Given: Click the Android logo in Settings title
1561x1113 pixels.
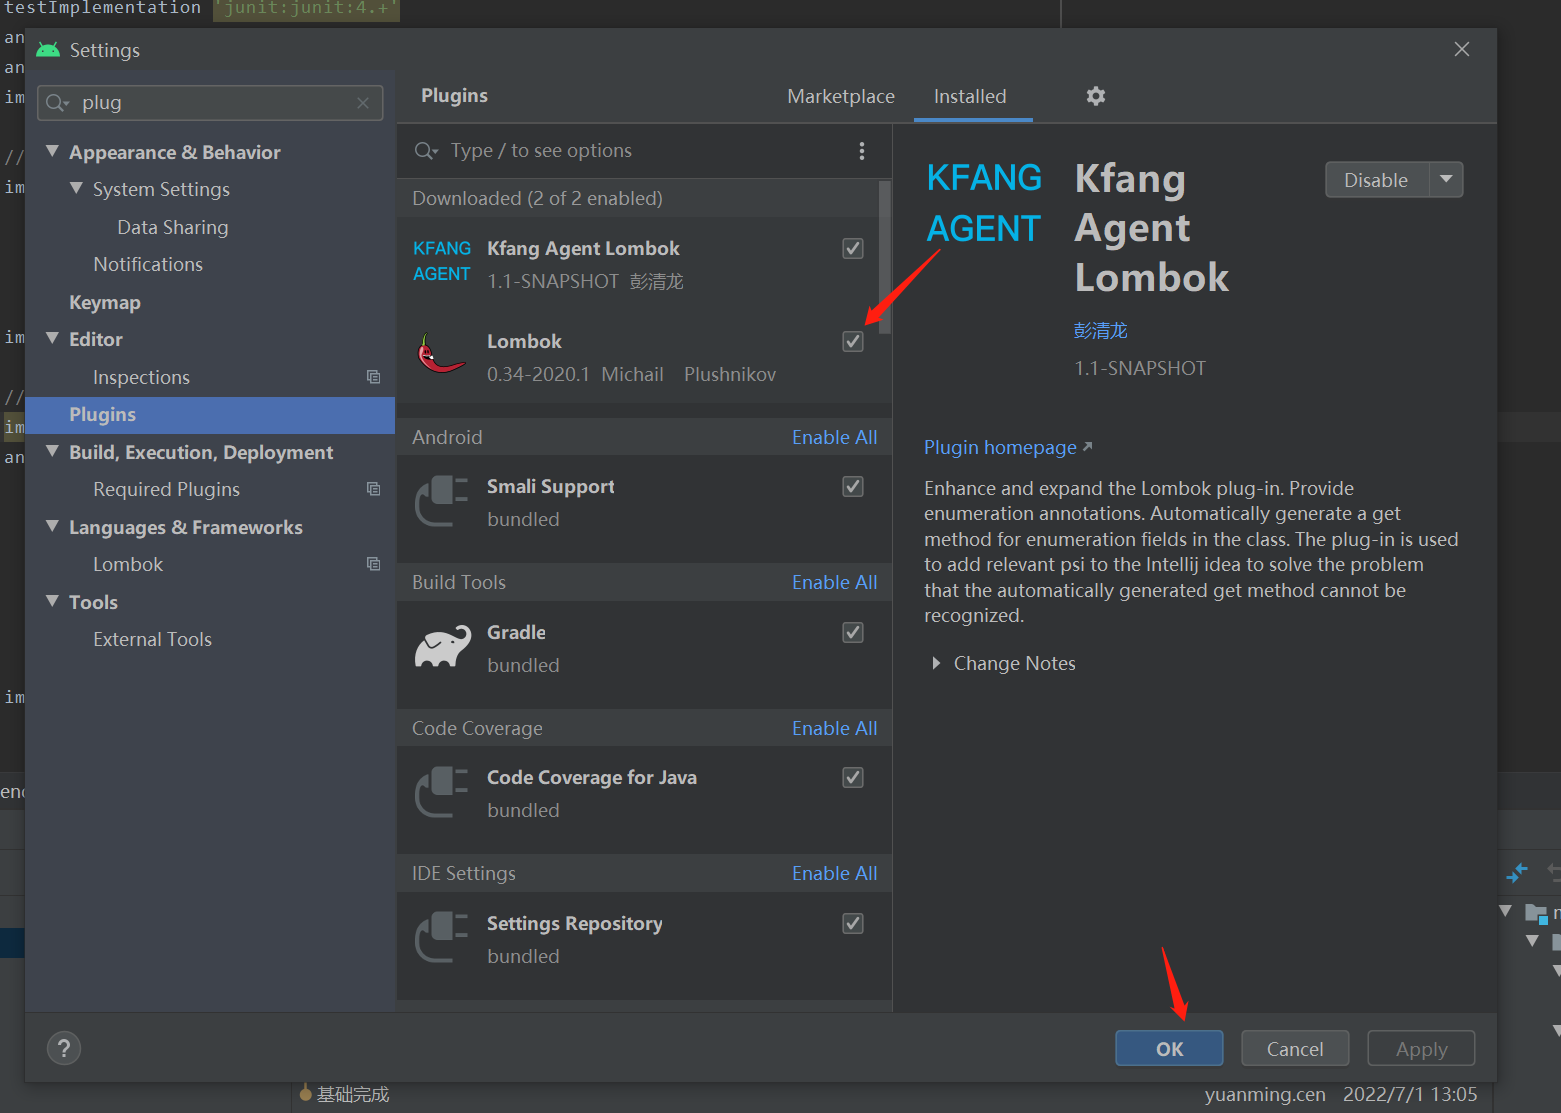Looking at the screenshot, I should coord(48,50).
